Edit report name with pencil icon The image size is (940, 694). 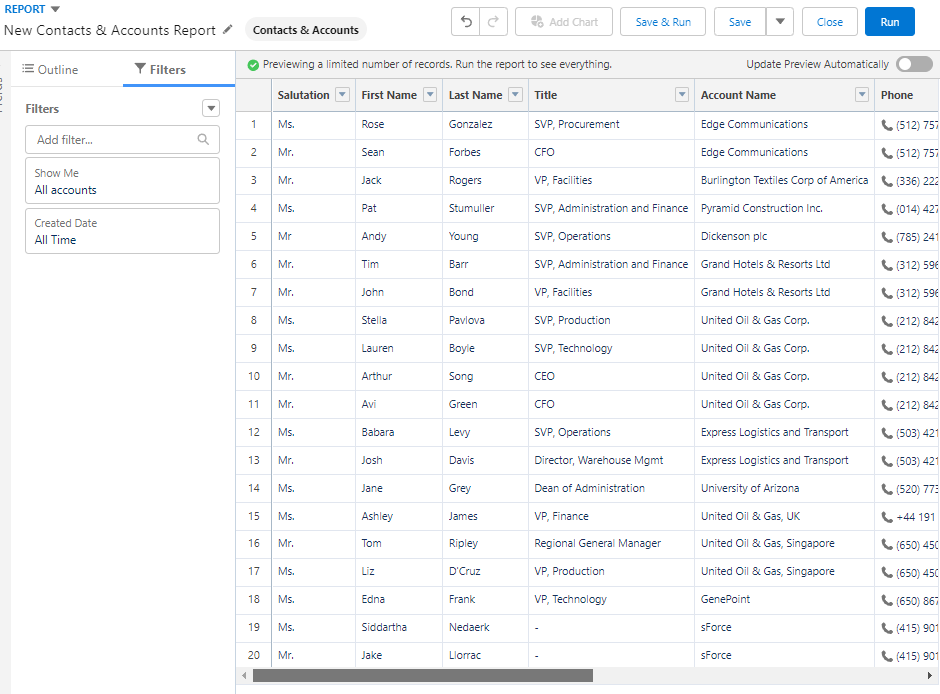(227, 29)
